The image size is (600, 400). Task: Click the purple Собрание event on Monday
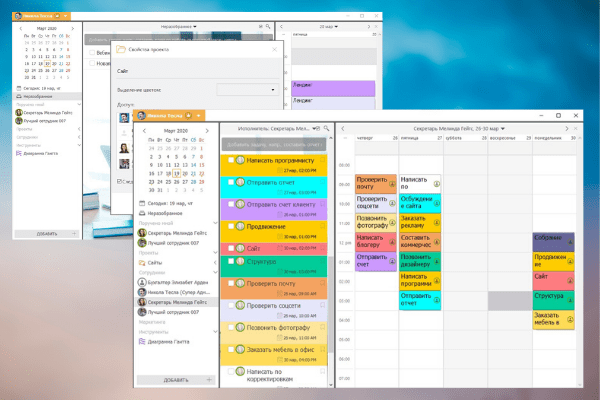click(553, 241)
